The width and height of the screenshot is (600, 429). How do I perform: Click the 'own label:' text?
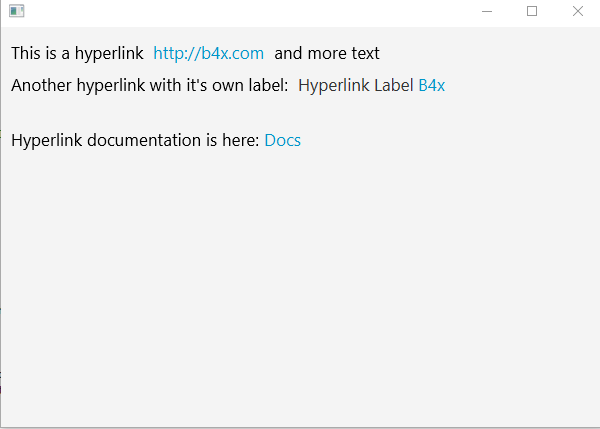tap(254, 86)
